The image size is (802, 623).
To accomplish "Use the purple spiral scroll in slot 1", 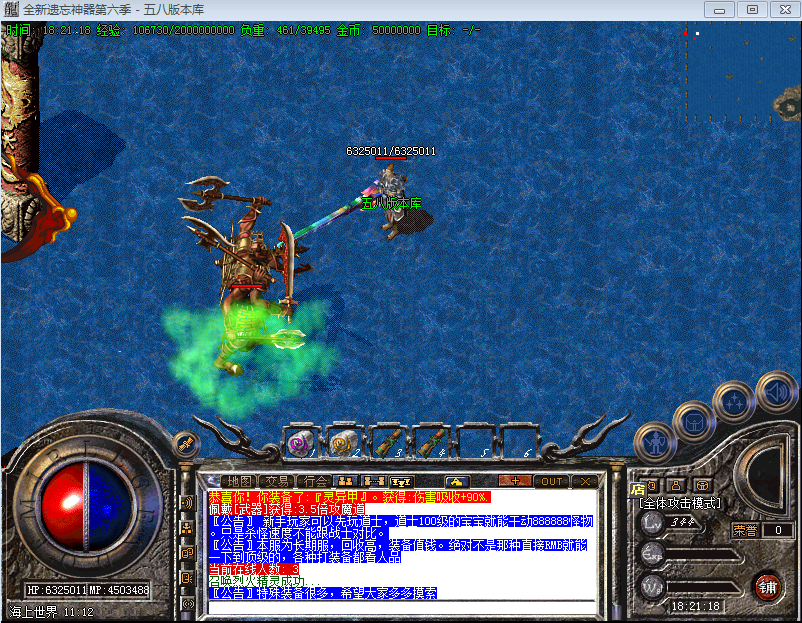I will coord(301,442).
